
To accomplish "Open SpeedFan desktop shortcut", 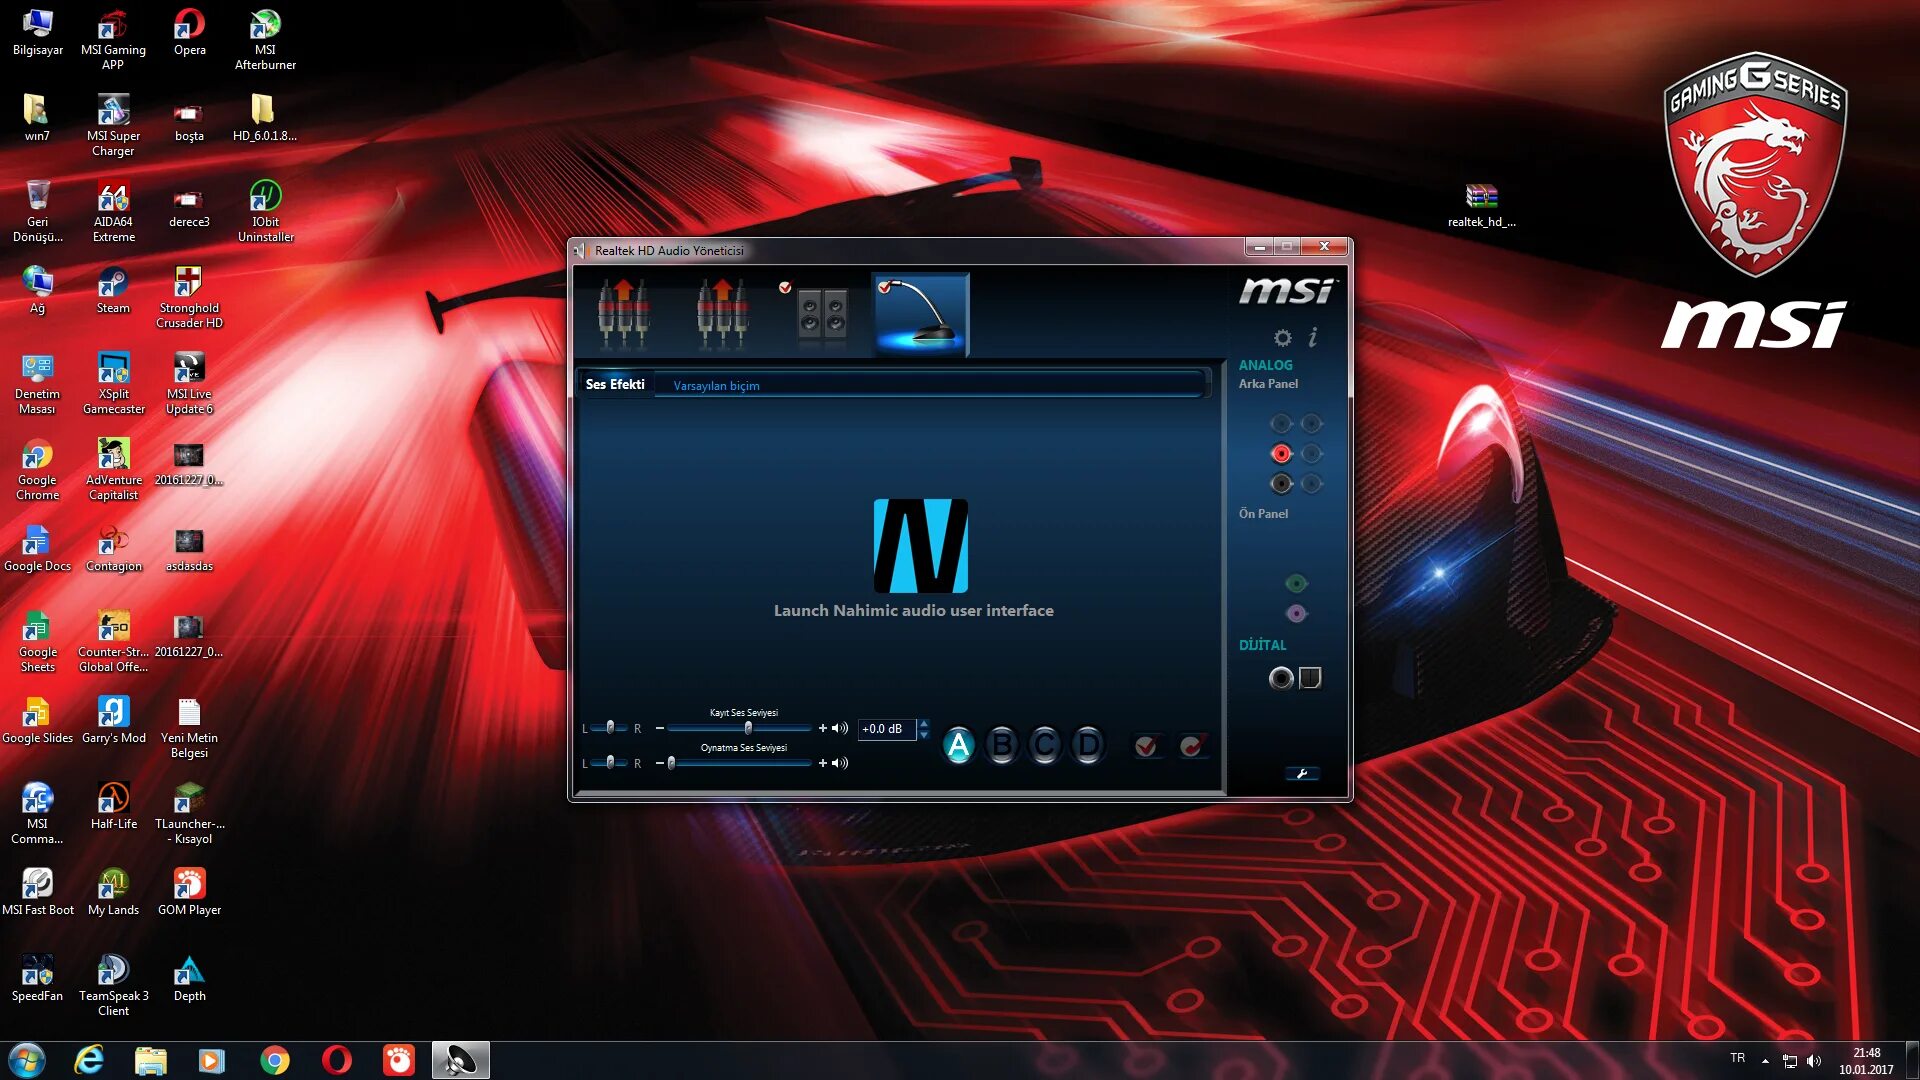I will click(x=37, y=979).
